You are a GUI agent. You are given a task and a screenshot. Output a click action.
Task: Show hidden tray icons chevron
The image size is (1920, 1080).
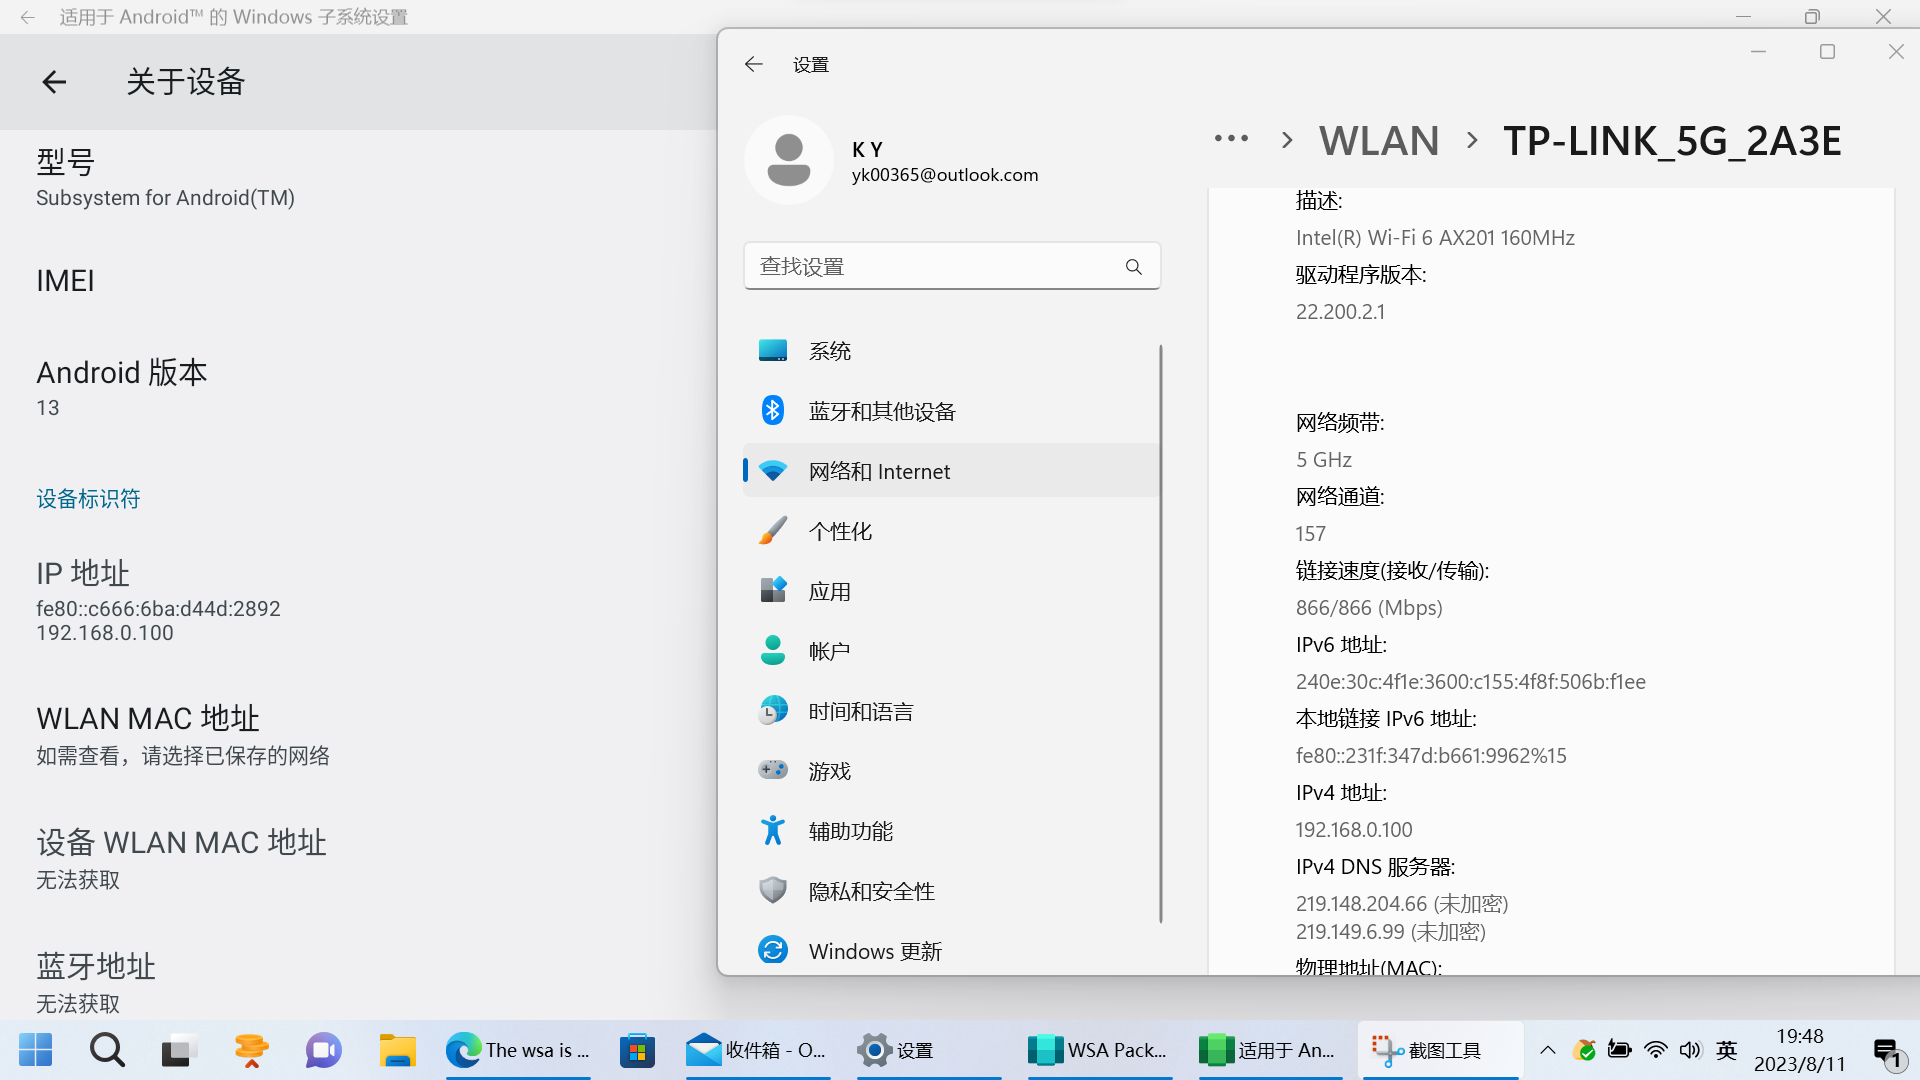[x=1547, y=1050]
